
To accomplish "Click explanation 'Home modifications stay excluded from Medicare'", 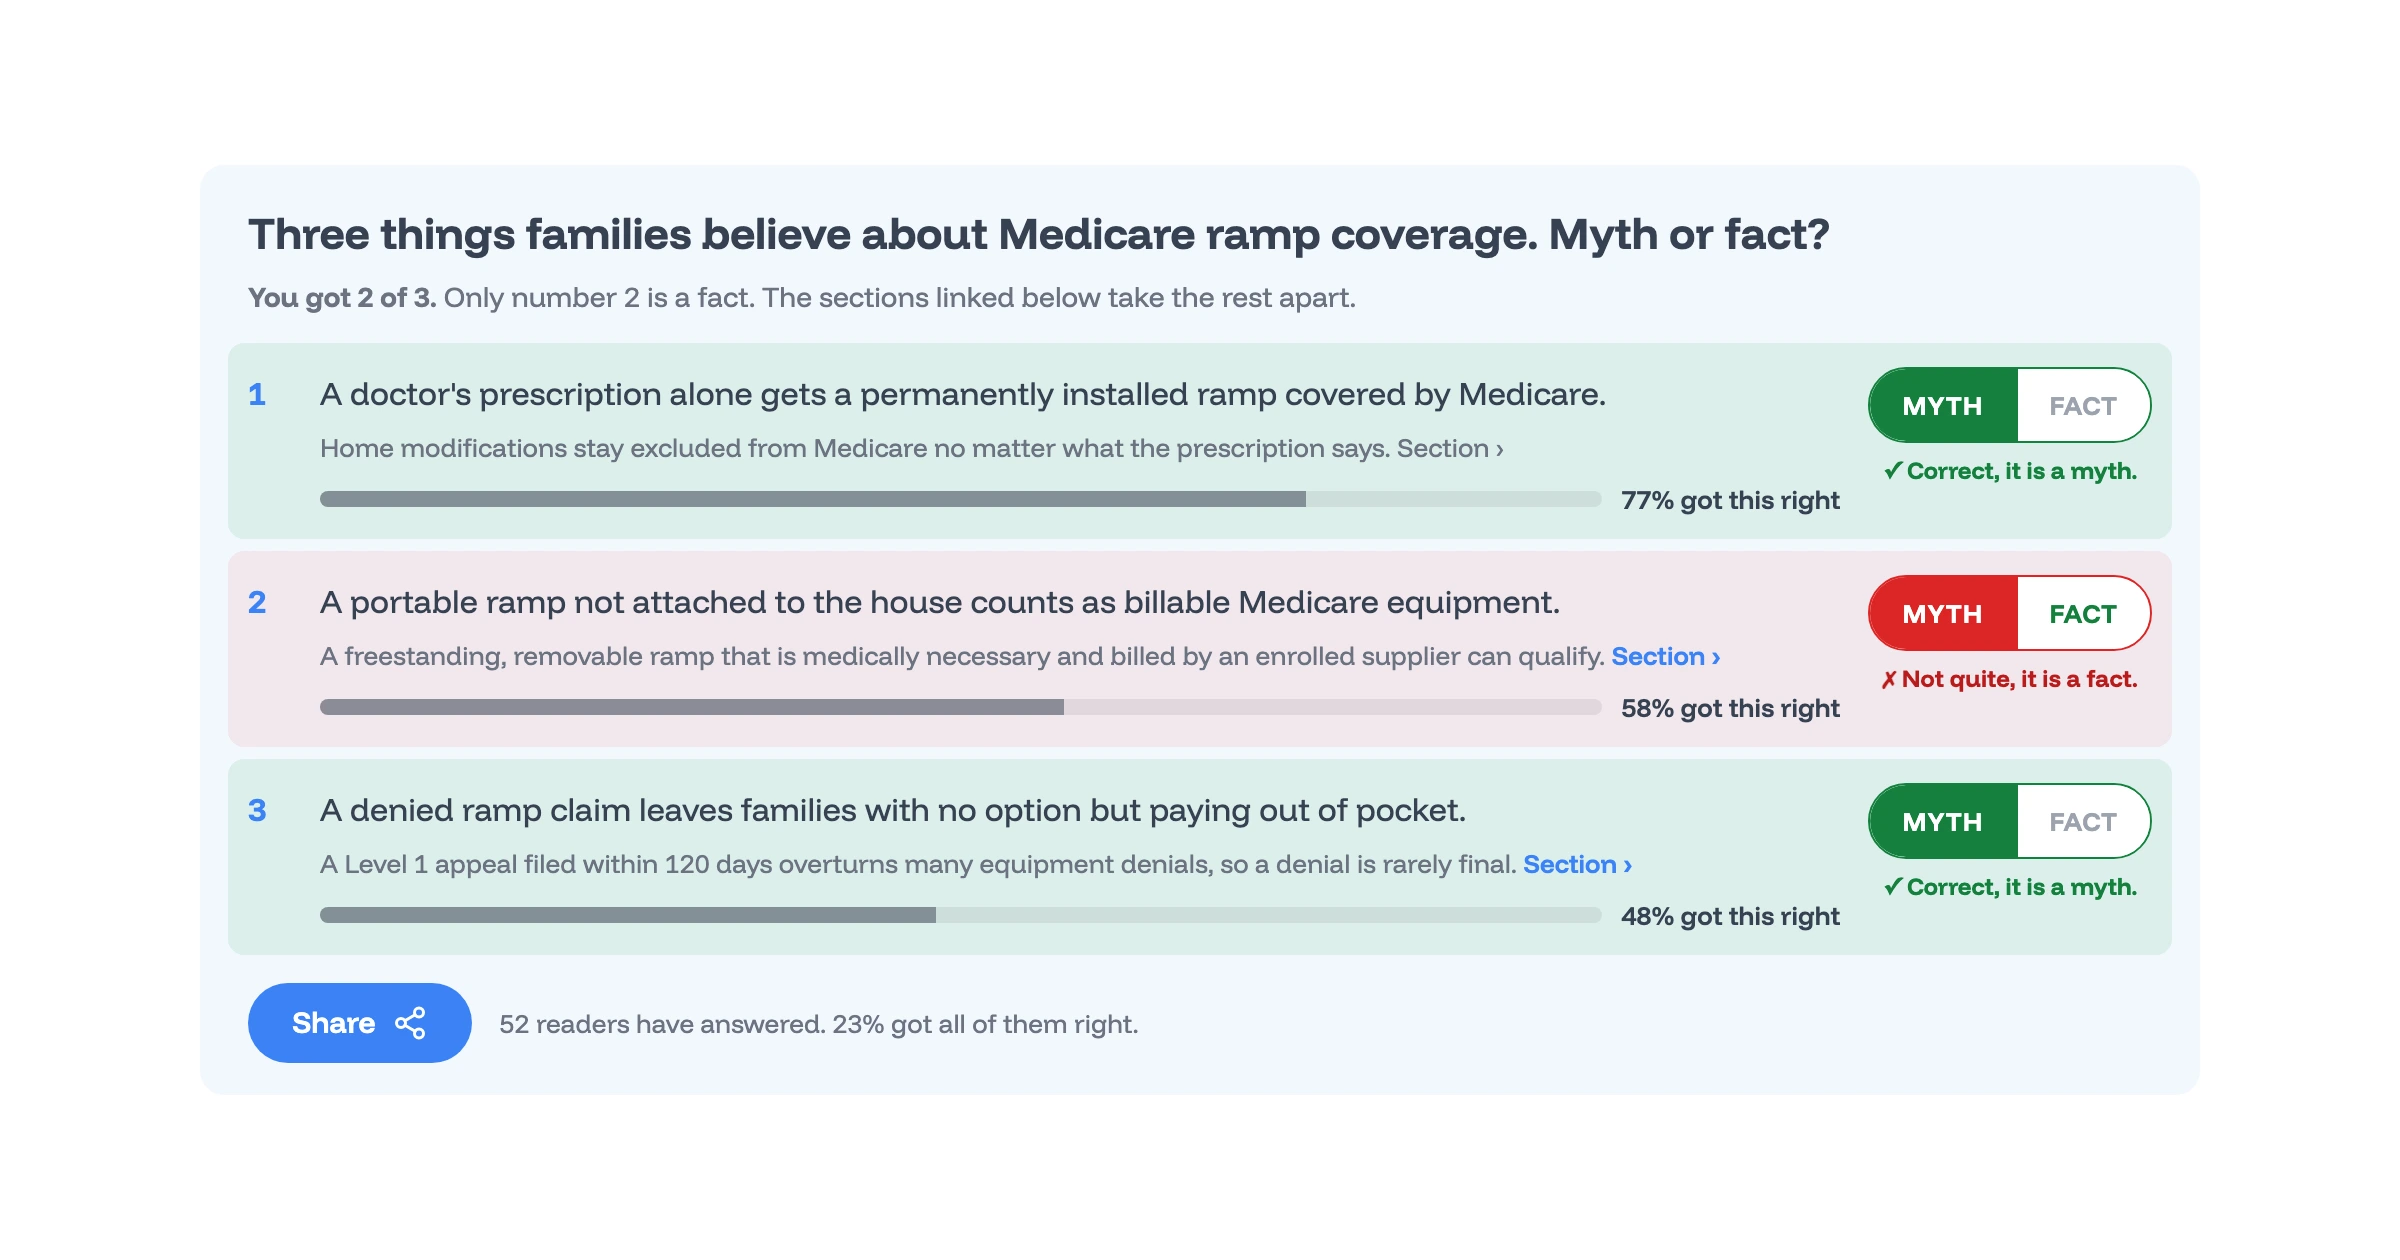I will [855, 448].
